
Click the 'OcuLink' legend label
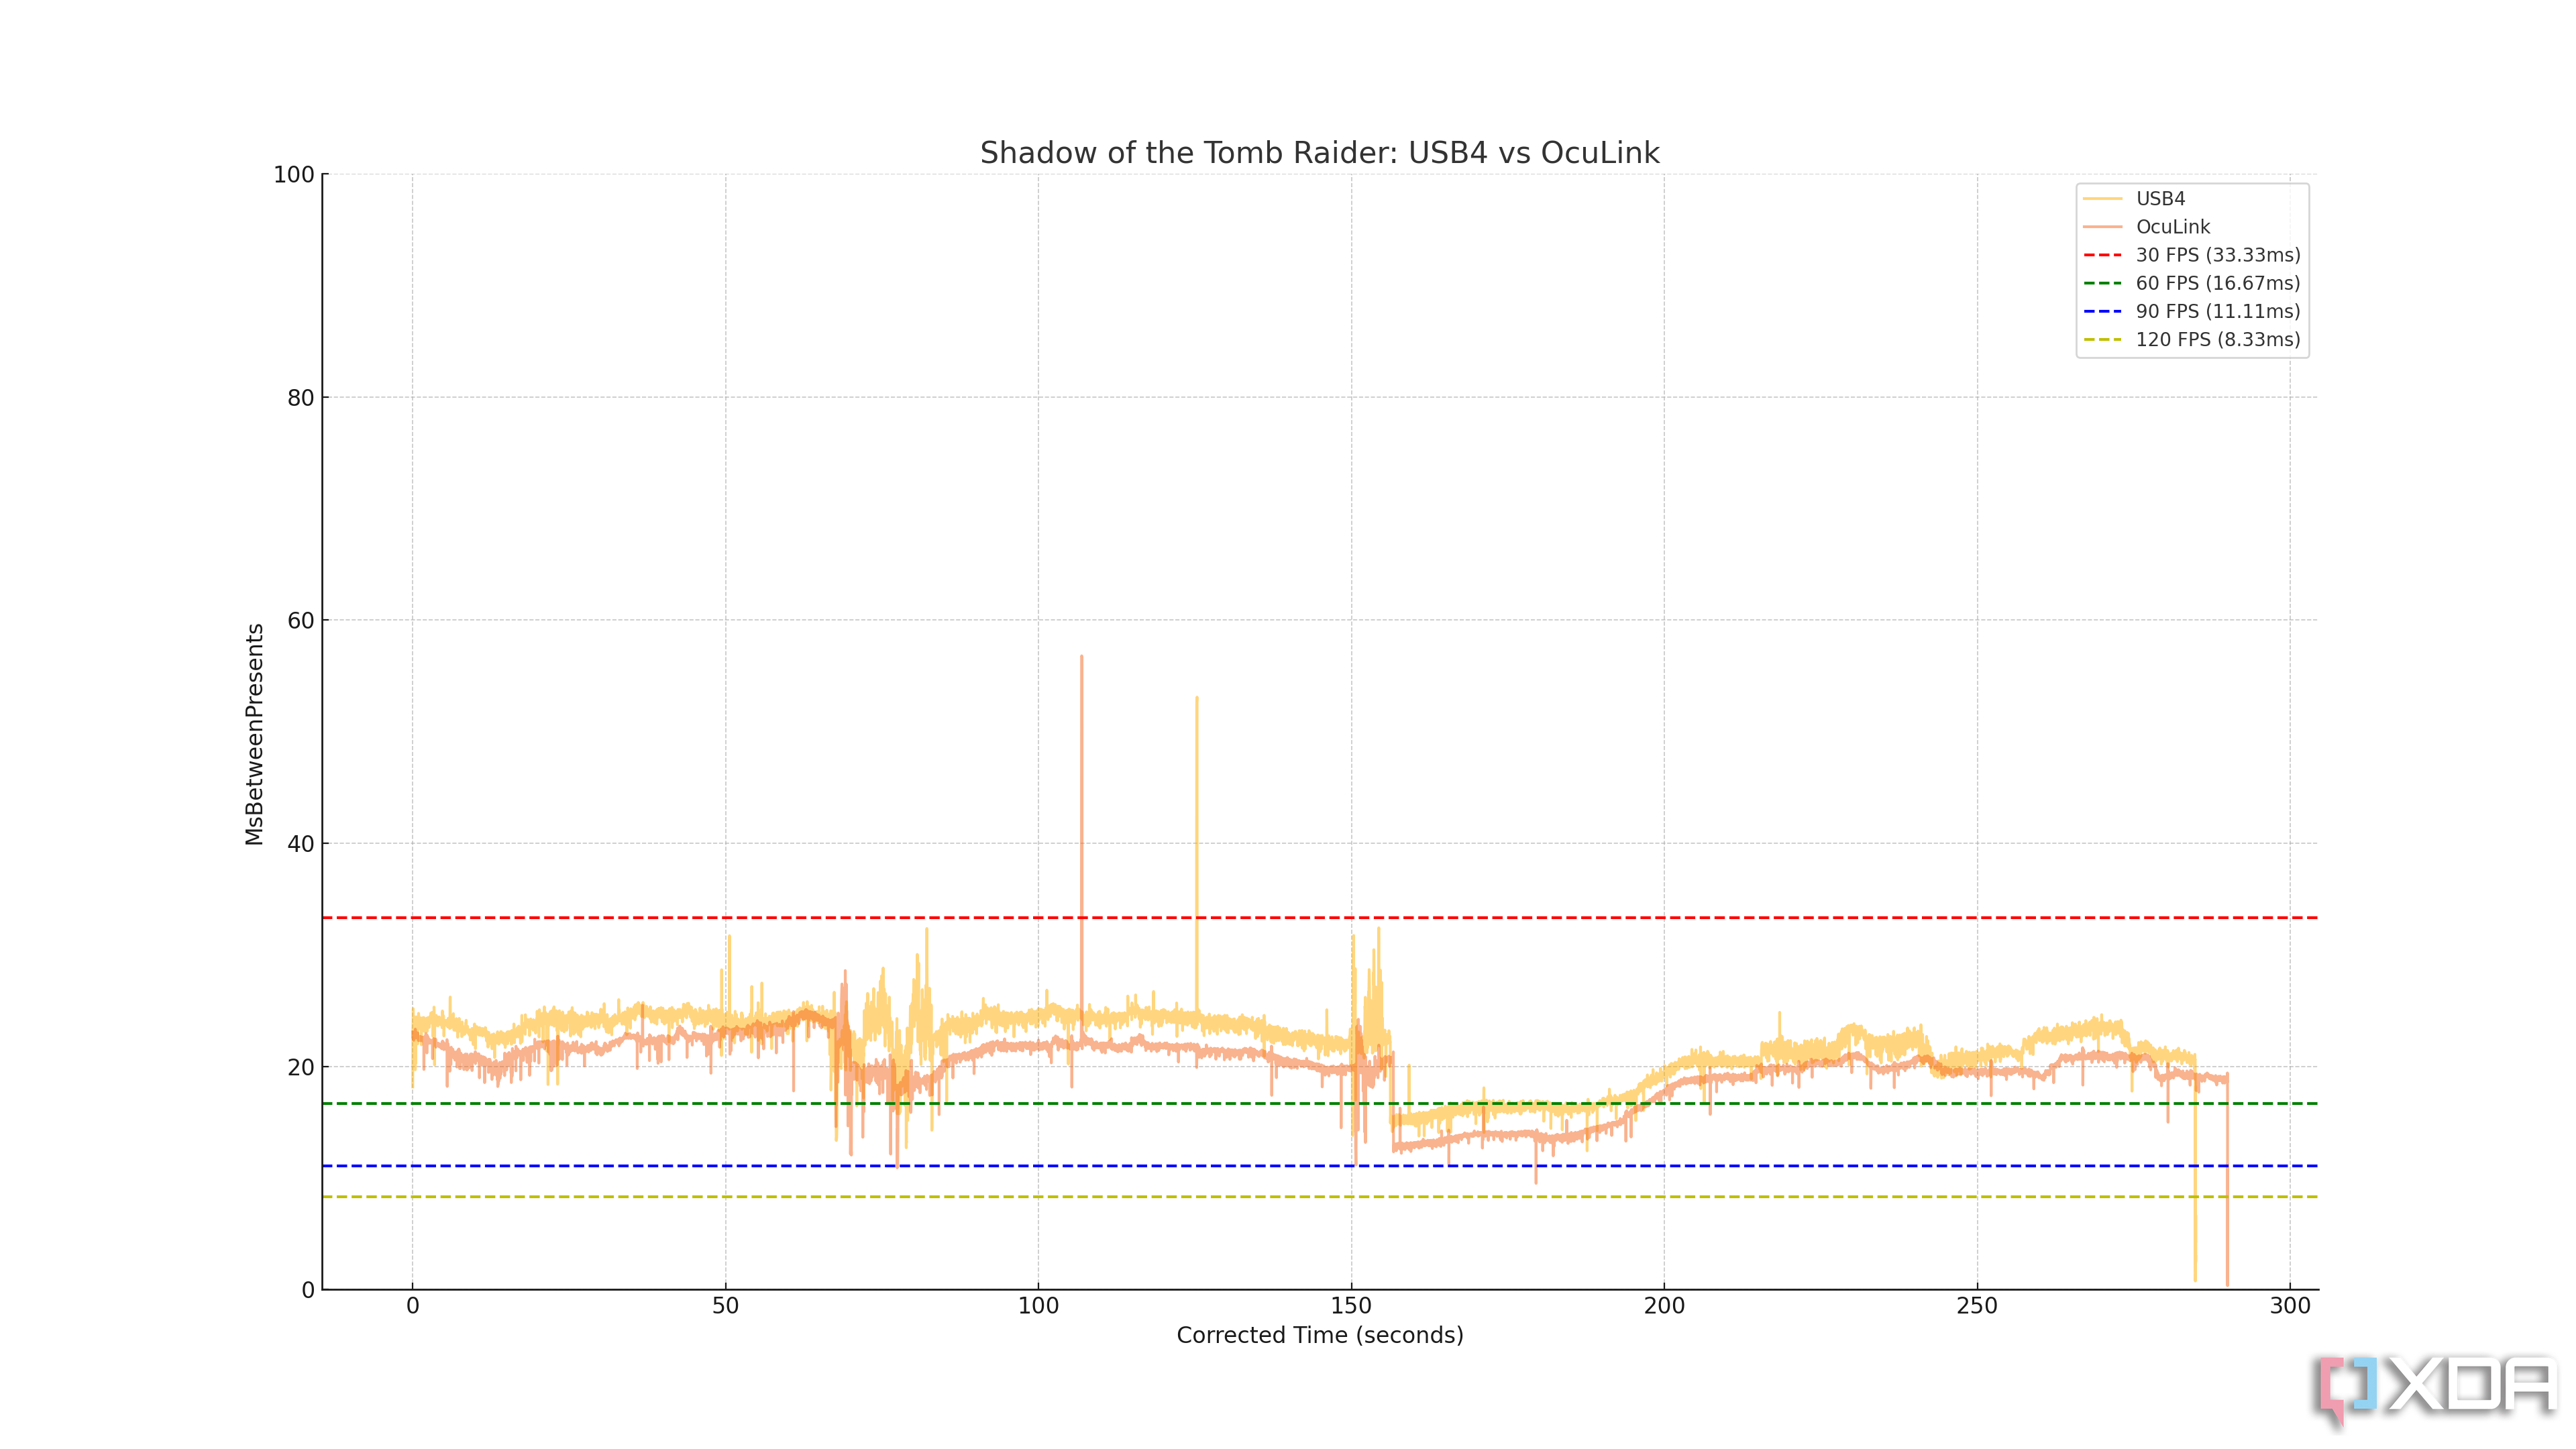coord(2173,227)
